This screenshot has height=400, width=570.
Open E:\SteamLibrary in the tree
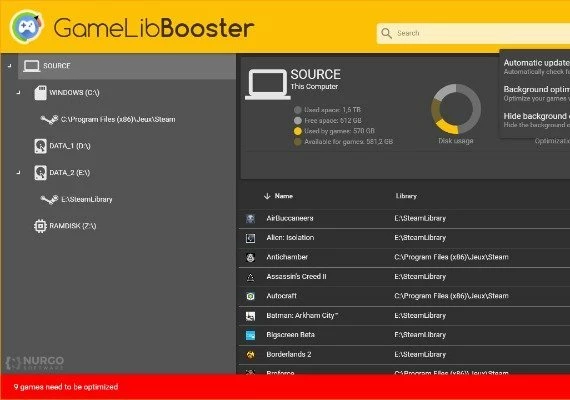87,199
